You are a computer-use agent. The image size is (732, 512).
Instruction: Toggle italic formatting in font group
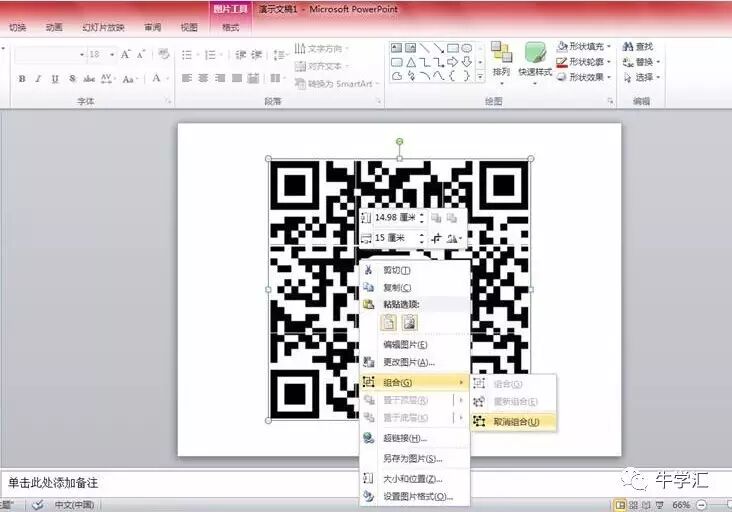(38, 78)
